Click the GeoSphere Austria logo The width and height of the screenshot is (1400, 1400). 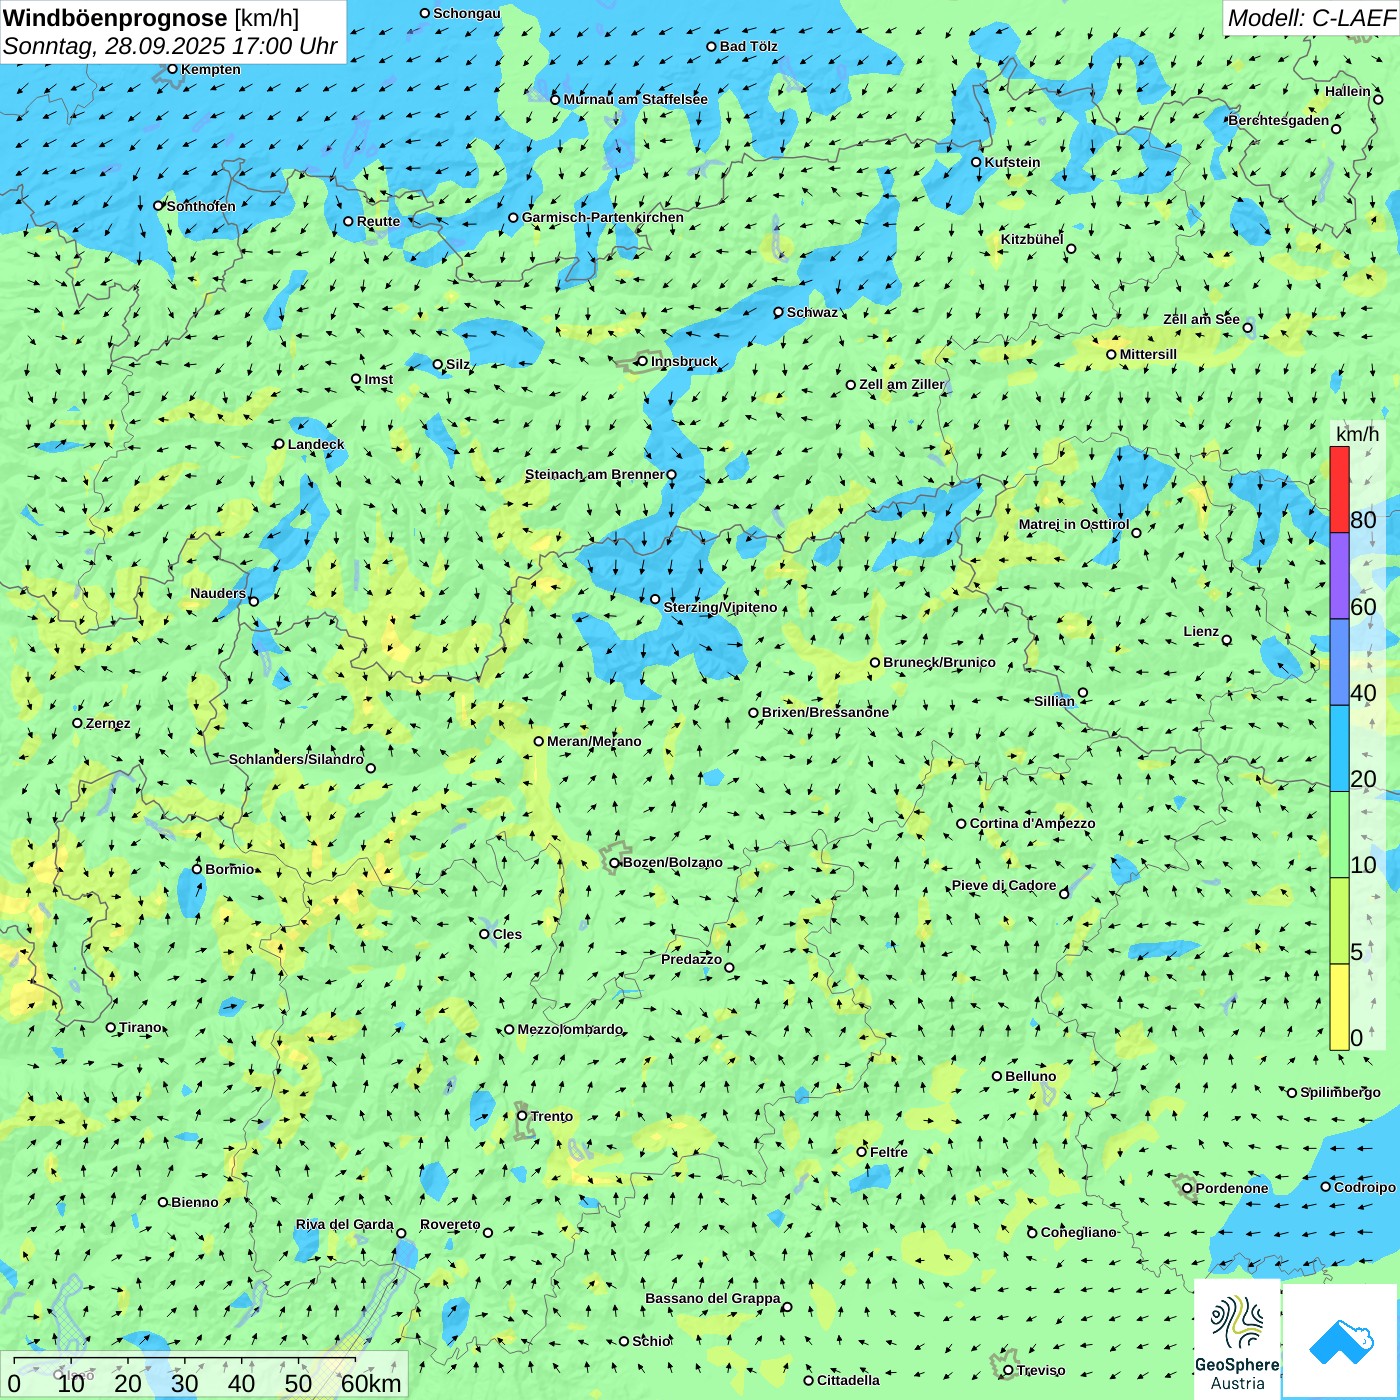tap(1237, 1340)
